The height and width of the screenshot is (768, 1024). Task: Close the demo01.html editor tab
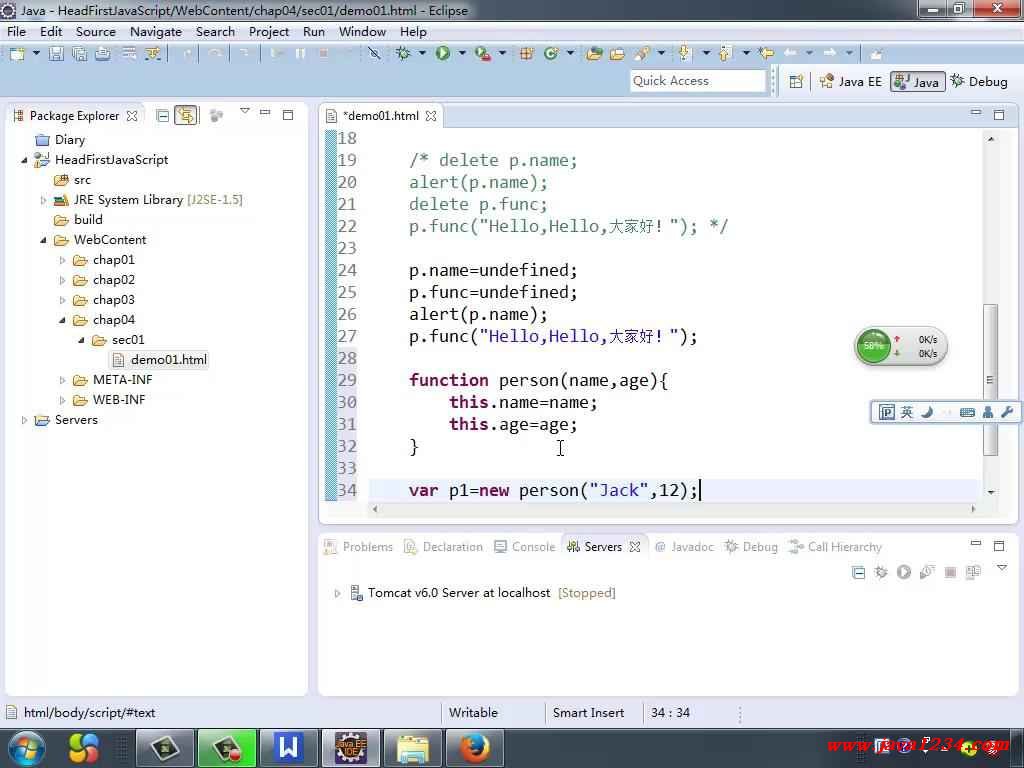[430, 116]
